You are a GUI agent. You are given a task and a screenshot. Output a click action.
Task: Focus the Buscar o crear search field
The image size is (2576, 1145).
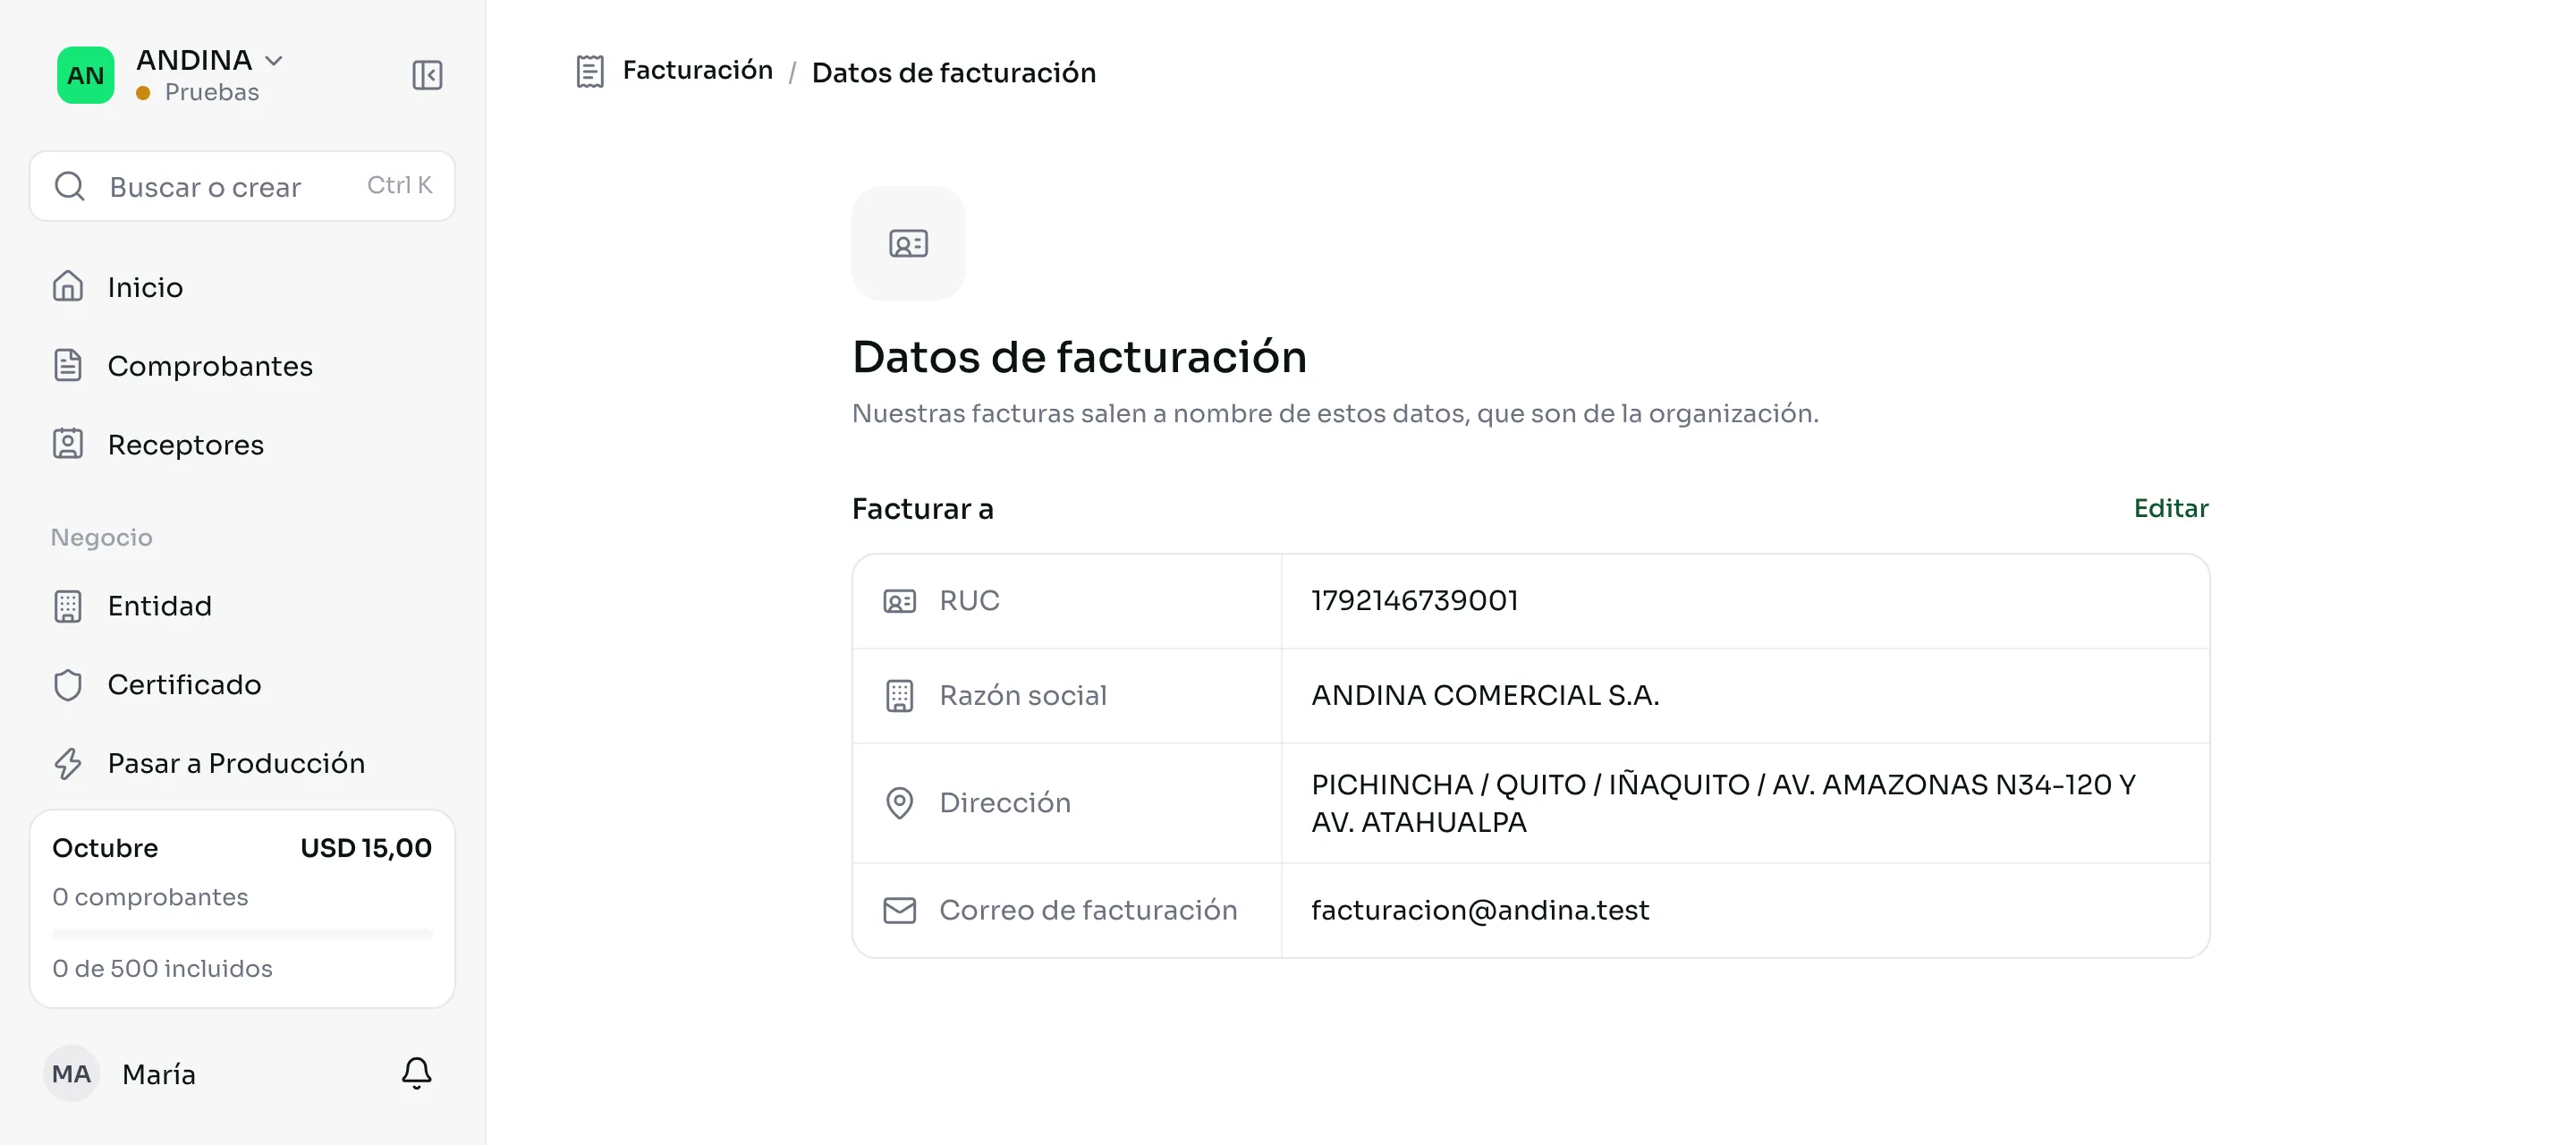pos(242,186)
